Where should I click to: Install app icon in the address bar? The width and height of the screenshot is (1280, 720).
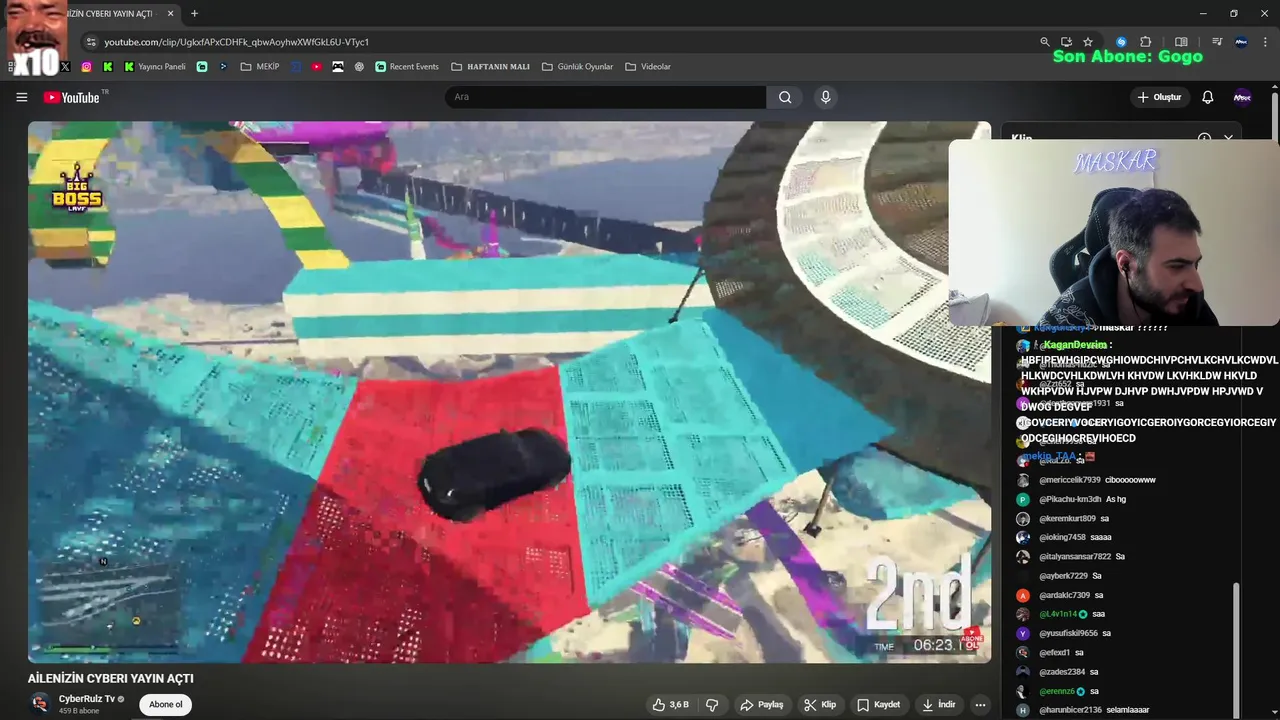1066,42
